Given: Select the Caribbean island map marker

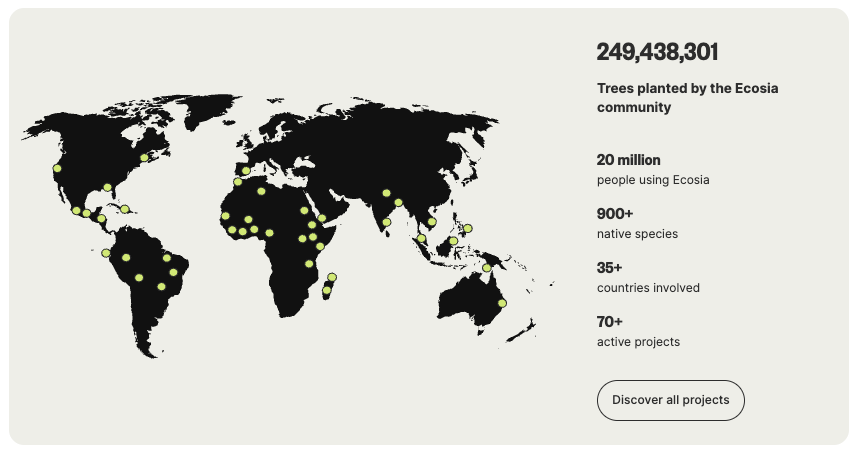Looking at the screenshot, I should (x=125, y=209).
